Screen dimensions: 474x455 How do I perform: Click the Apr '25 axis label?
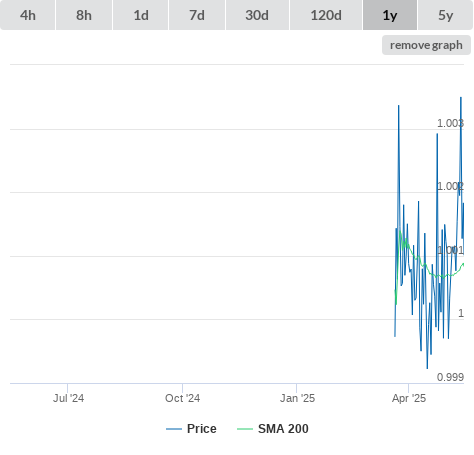(409, 398)
